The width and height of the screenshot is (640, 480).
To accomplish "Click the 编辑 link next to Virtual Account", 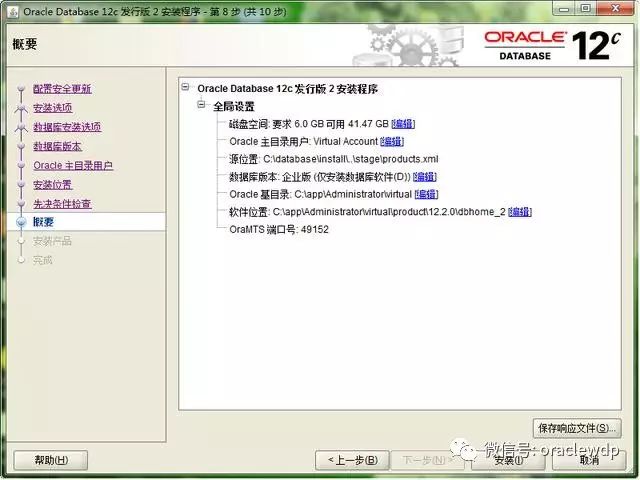I will click(x=392, y=142).
